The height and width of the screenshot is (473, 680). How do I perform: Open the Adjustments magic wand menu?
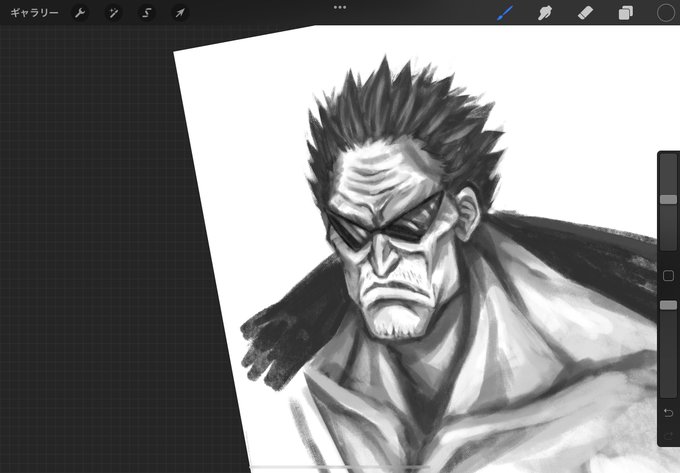click(x=114, y=13)
